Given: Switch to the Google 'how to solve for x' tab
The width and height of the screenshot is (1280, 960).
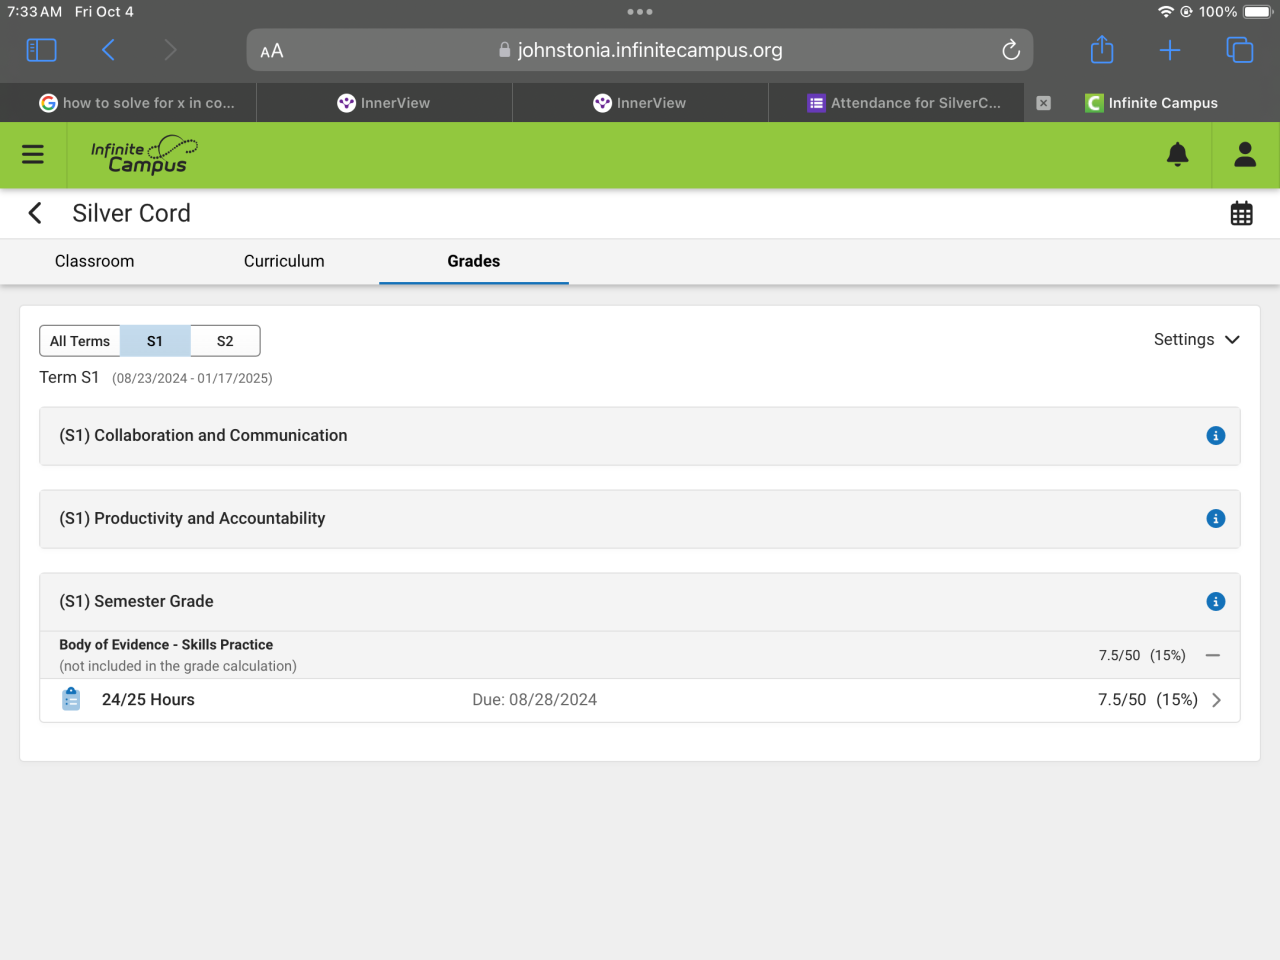Looking at the screenshot, I should tap(128, 103).
